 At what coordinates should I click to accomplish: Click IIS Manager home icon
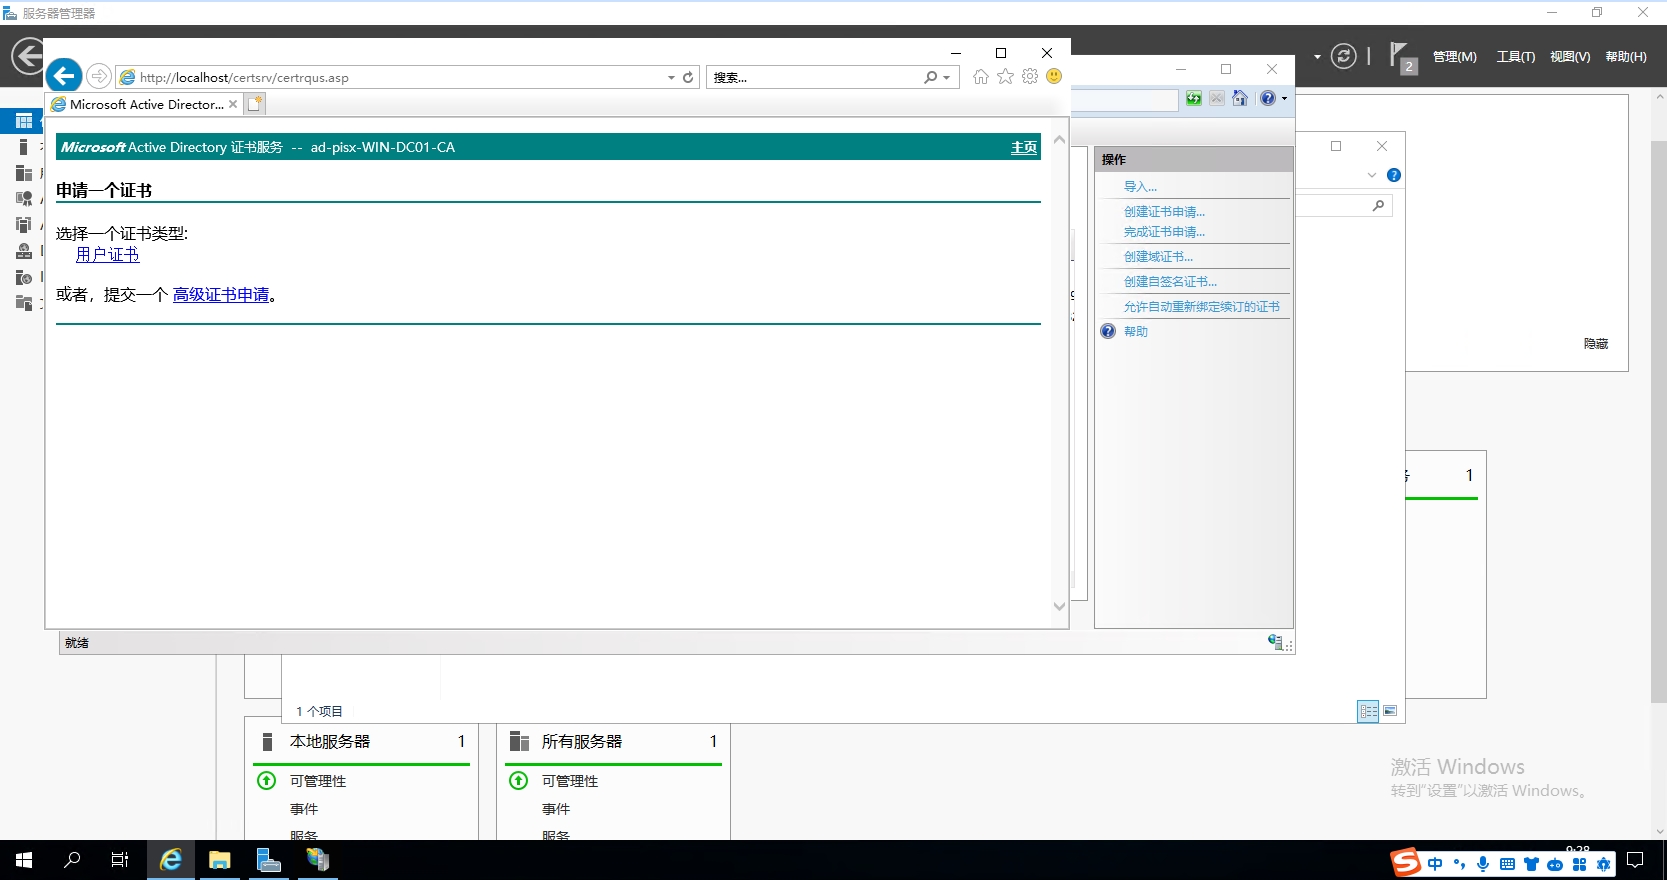click(x=1240, y=98)
